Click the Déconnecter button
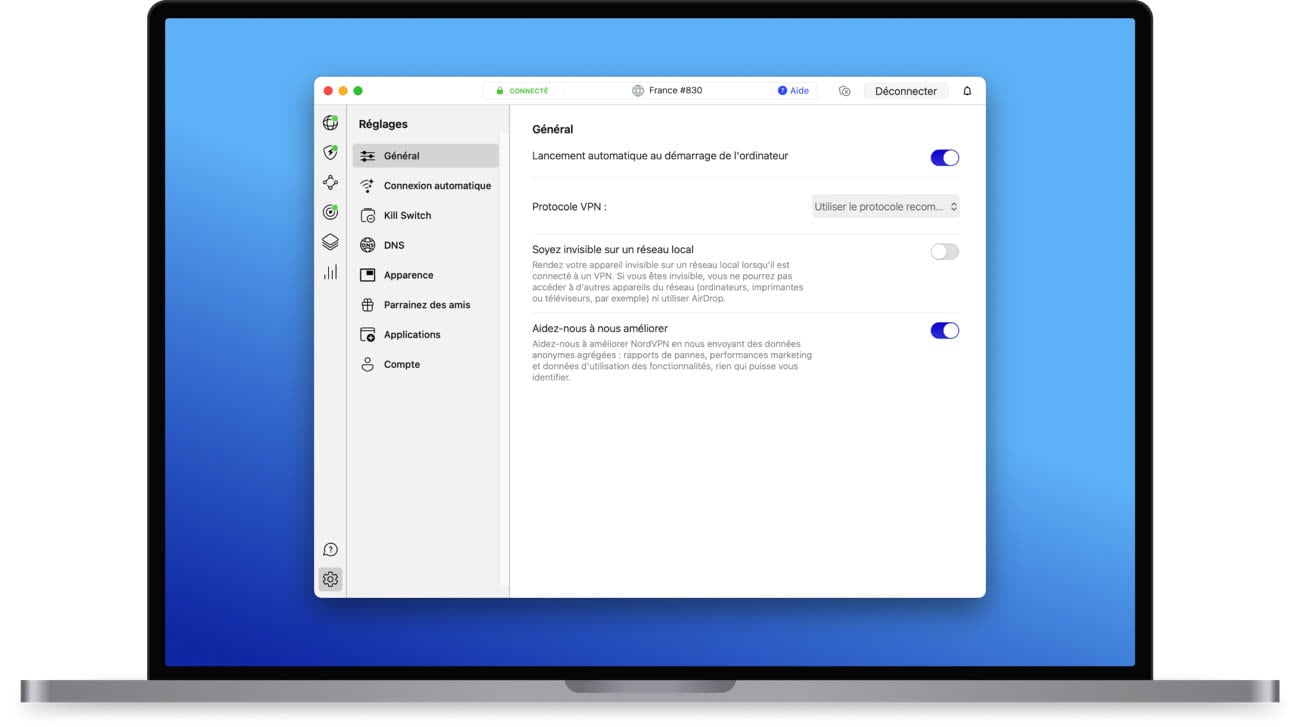Screen dimensions: 1300x727 [x=905, y=91]
